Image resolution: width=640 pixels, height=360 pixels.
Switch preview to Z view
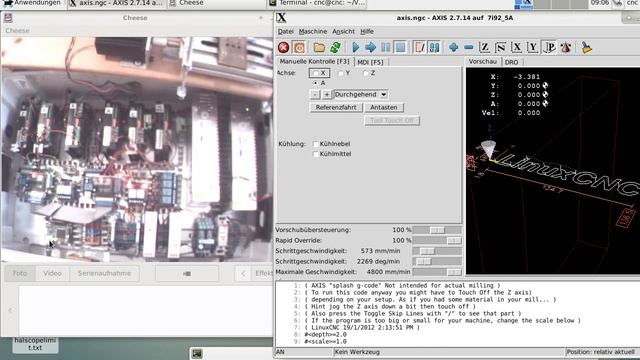click(x=484, y=47)
